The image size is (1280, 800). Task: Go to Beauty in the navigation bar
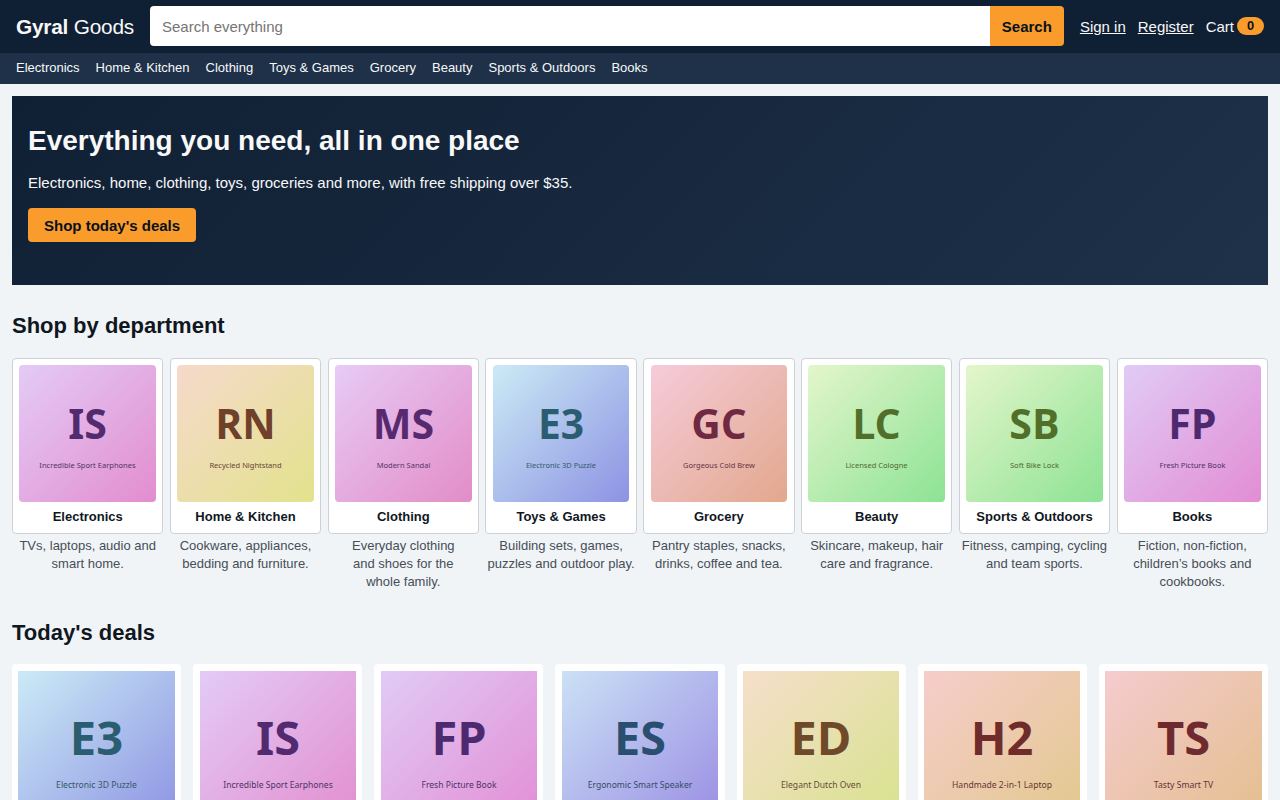point(452,68)
